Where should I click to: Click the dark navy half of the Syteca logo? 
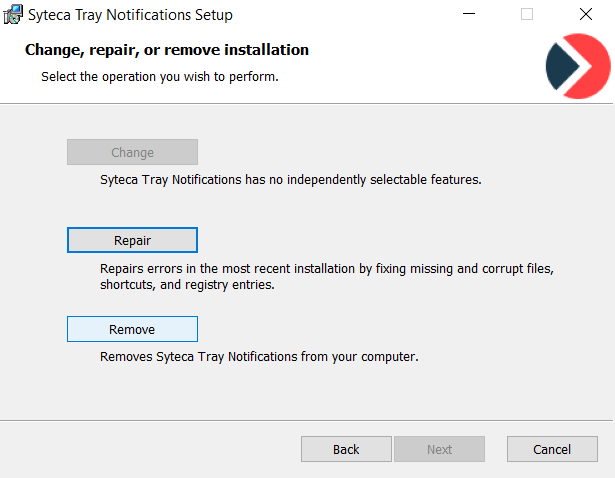[558, 69]
